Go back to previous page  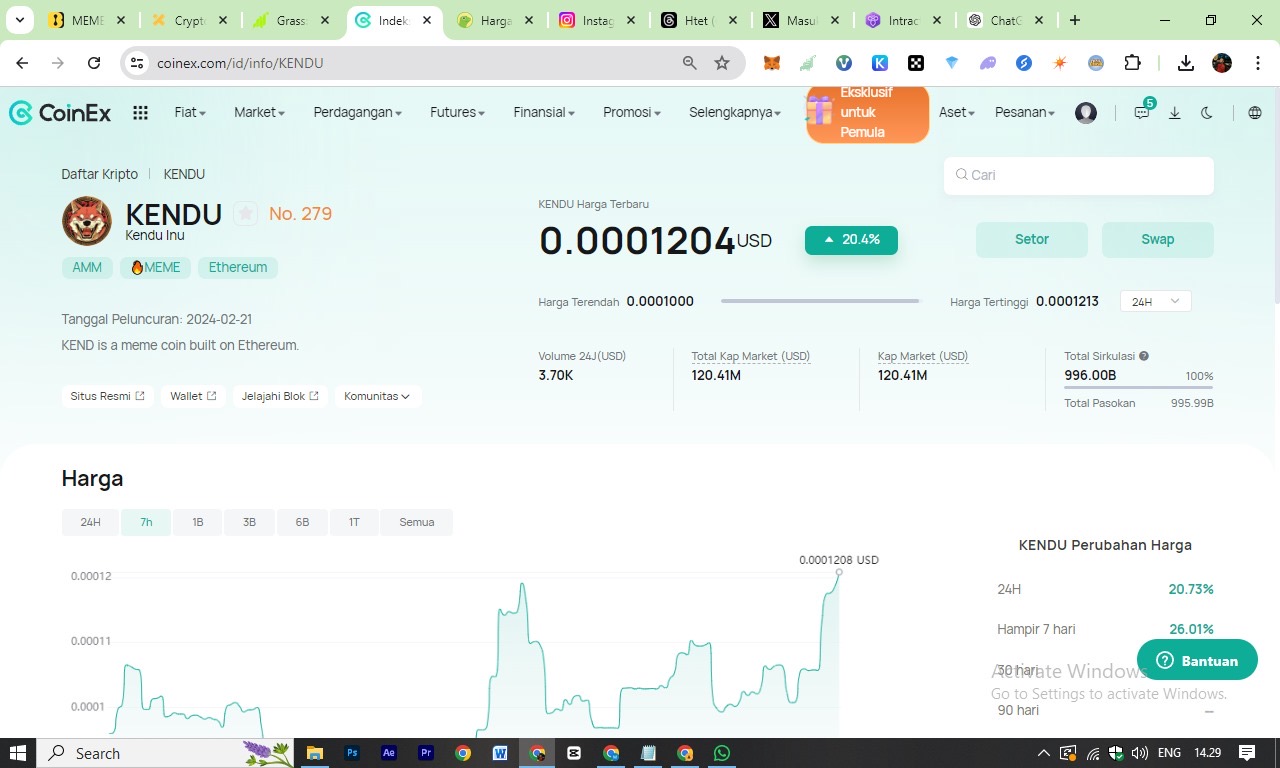click(22, 63)
